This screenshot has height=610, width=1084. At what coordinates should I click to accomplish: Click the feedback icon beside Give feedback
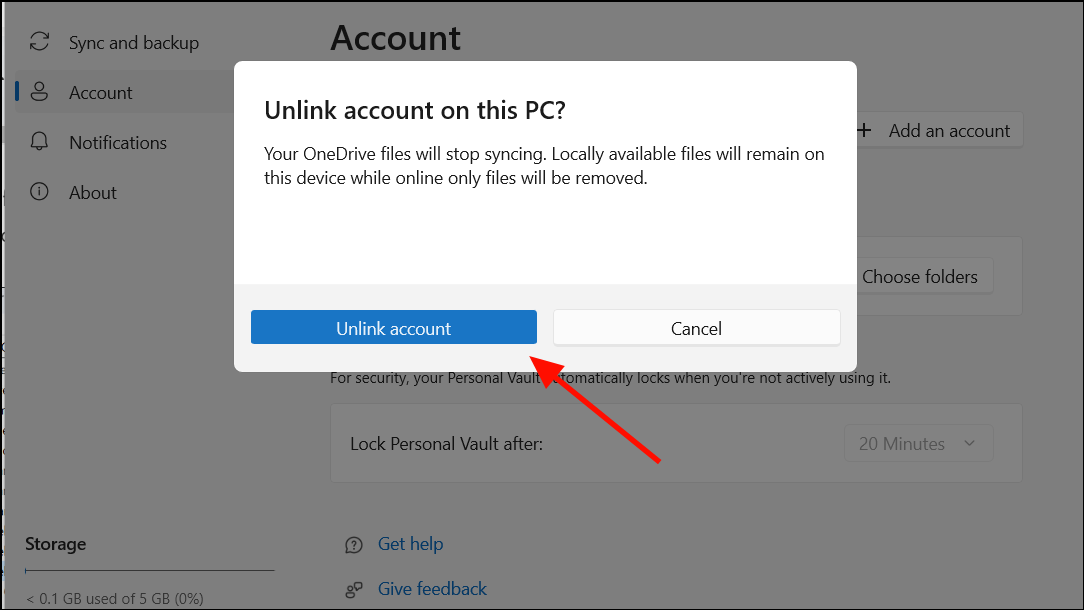coord(353,589)
